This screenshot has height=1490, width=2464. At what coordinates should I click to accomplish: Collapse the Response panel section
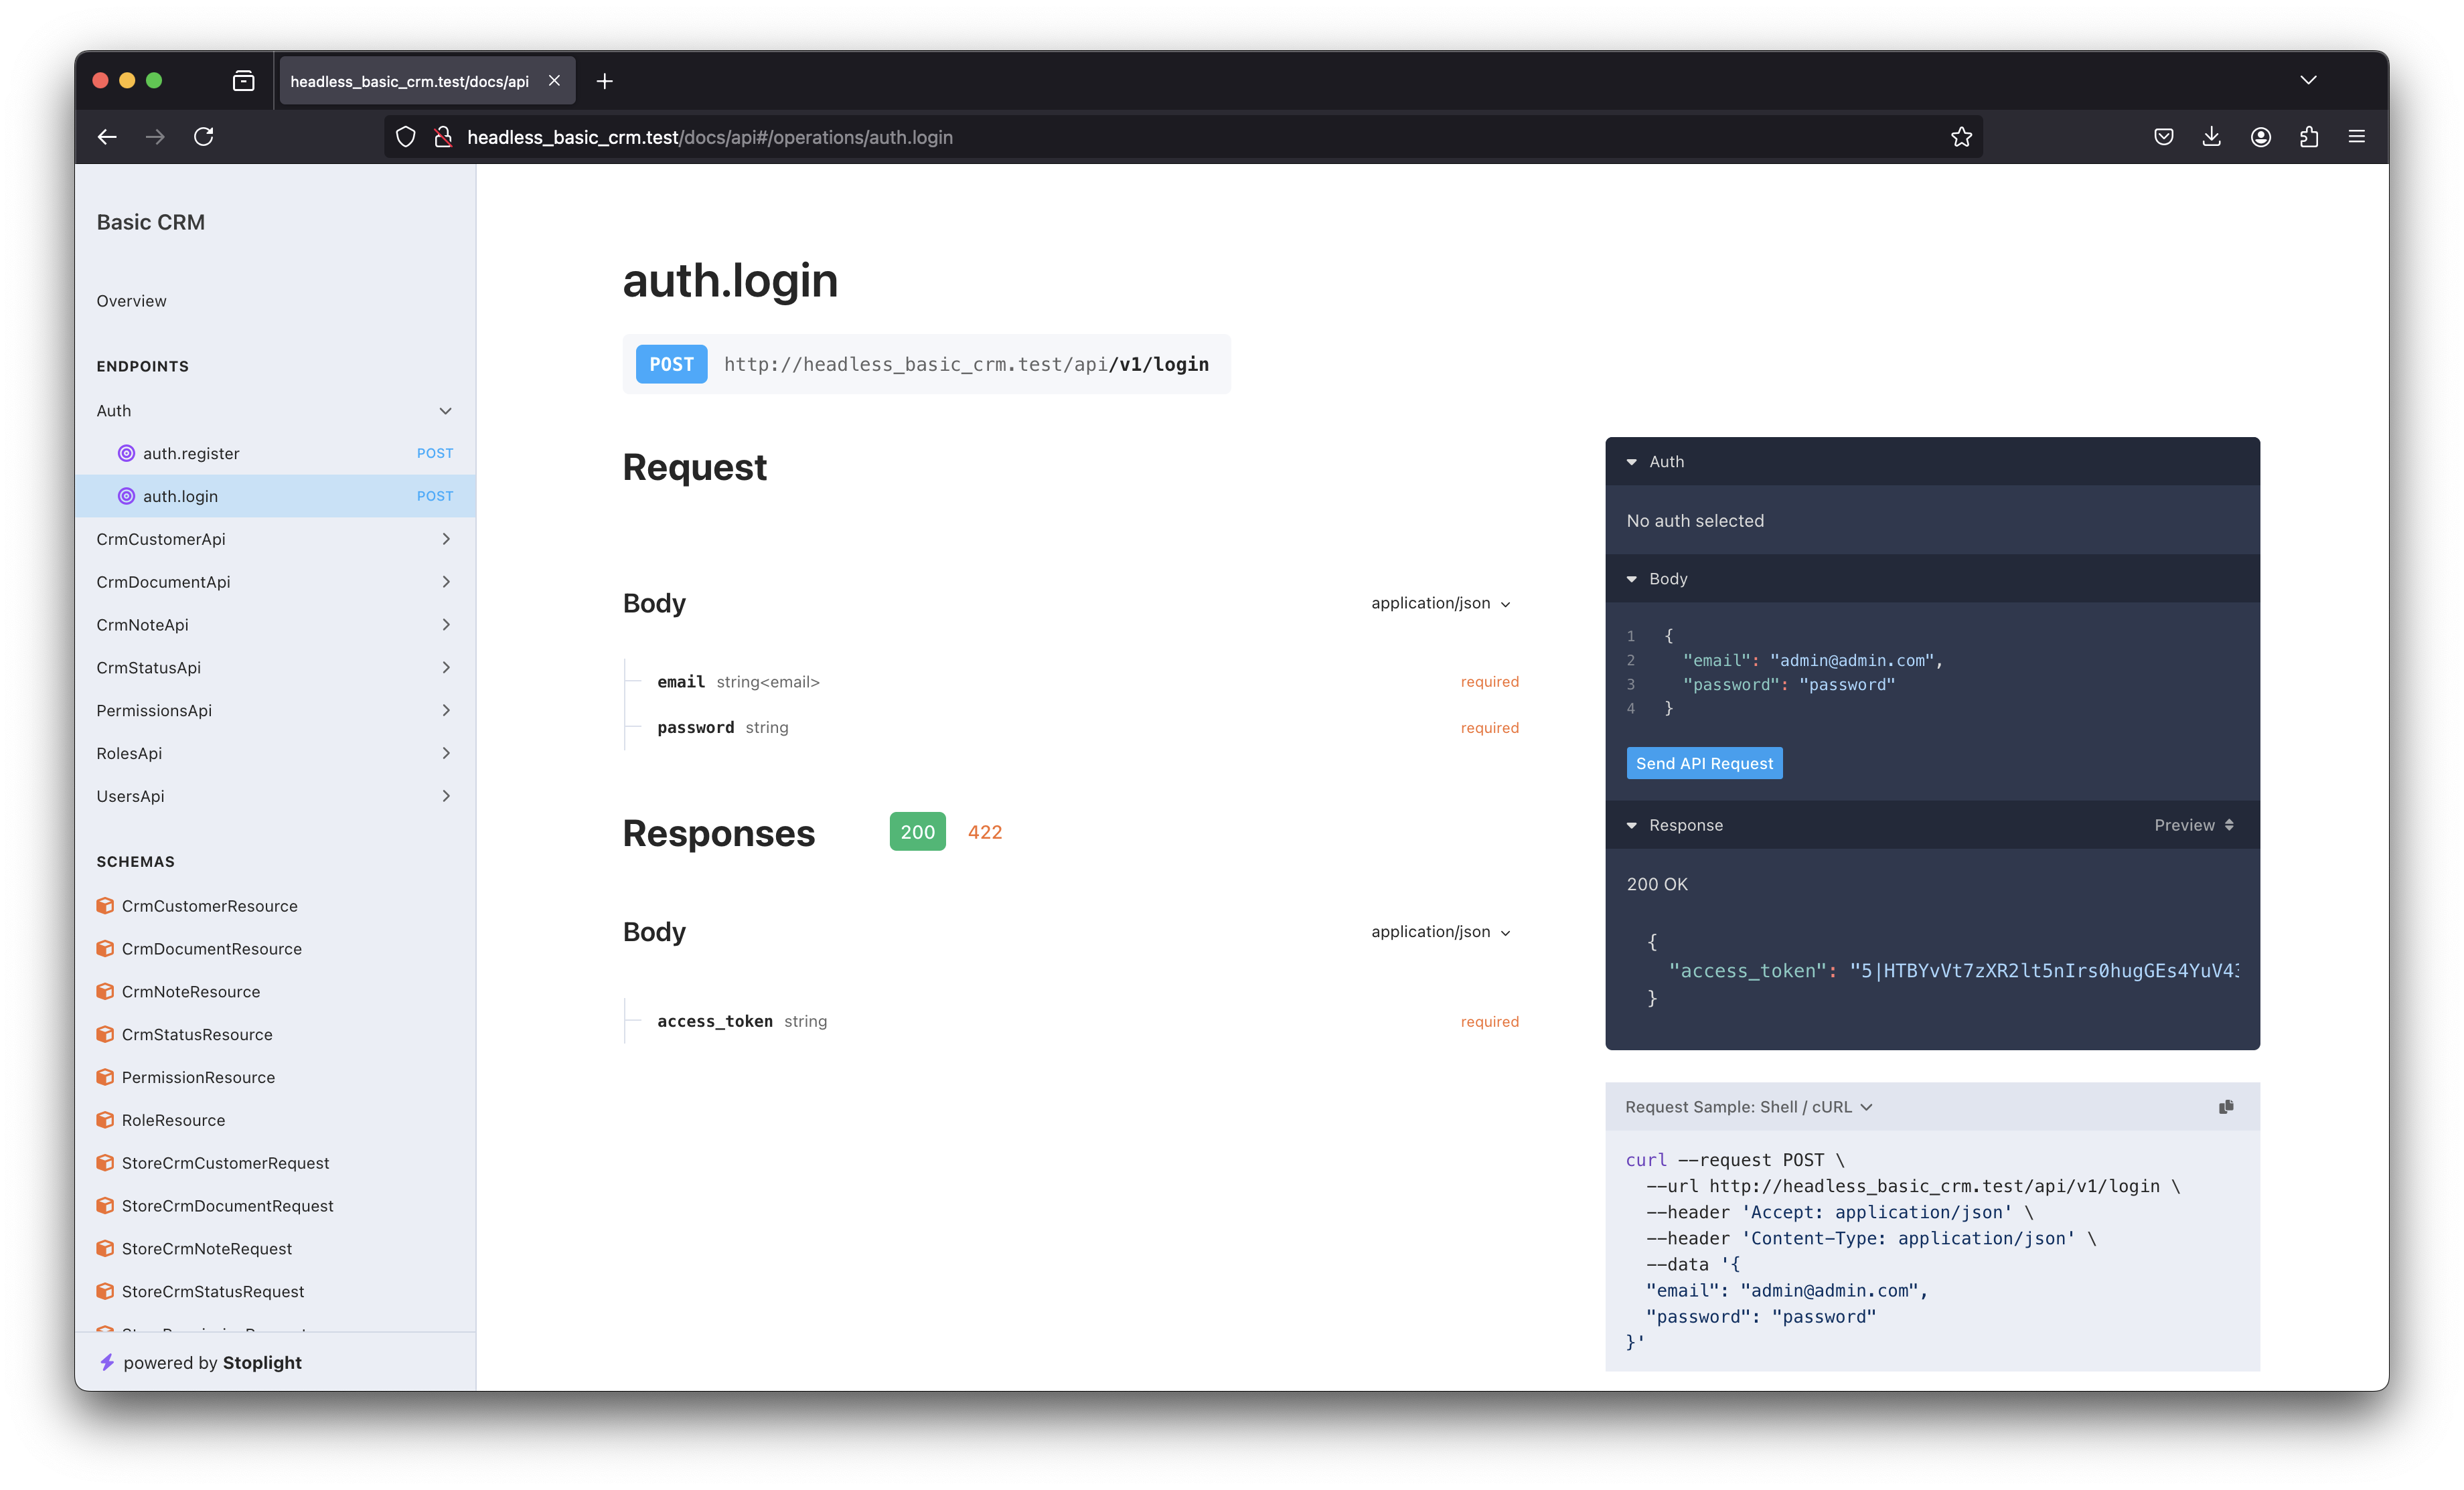[x=1632, y=825]
